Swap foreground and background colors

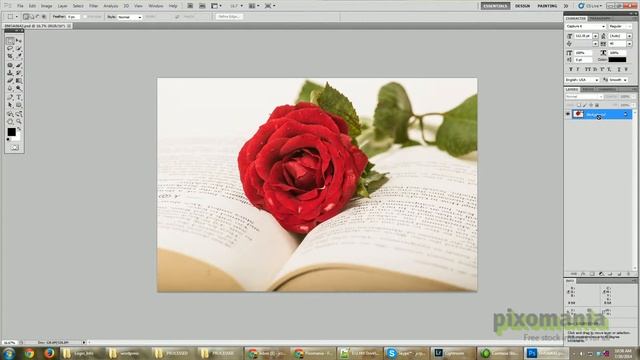[19, 129]
